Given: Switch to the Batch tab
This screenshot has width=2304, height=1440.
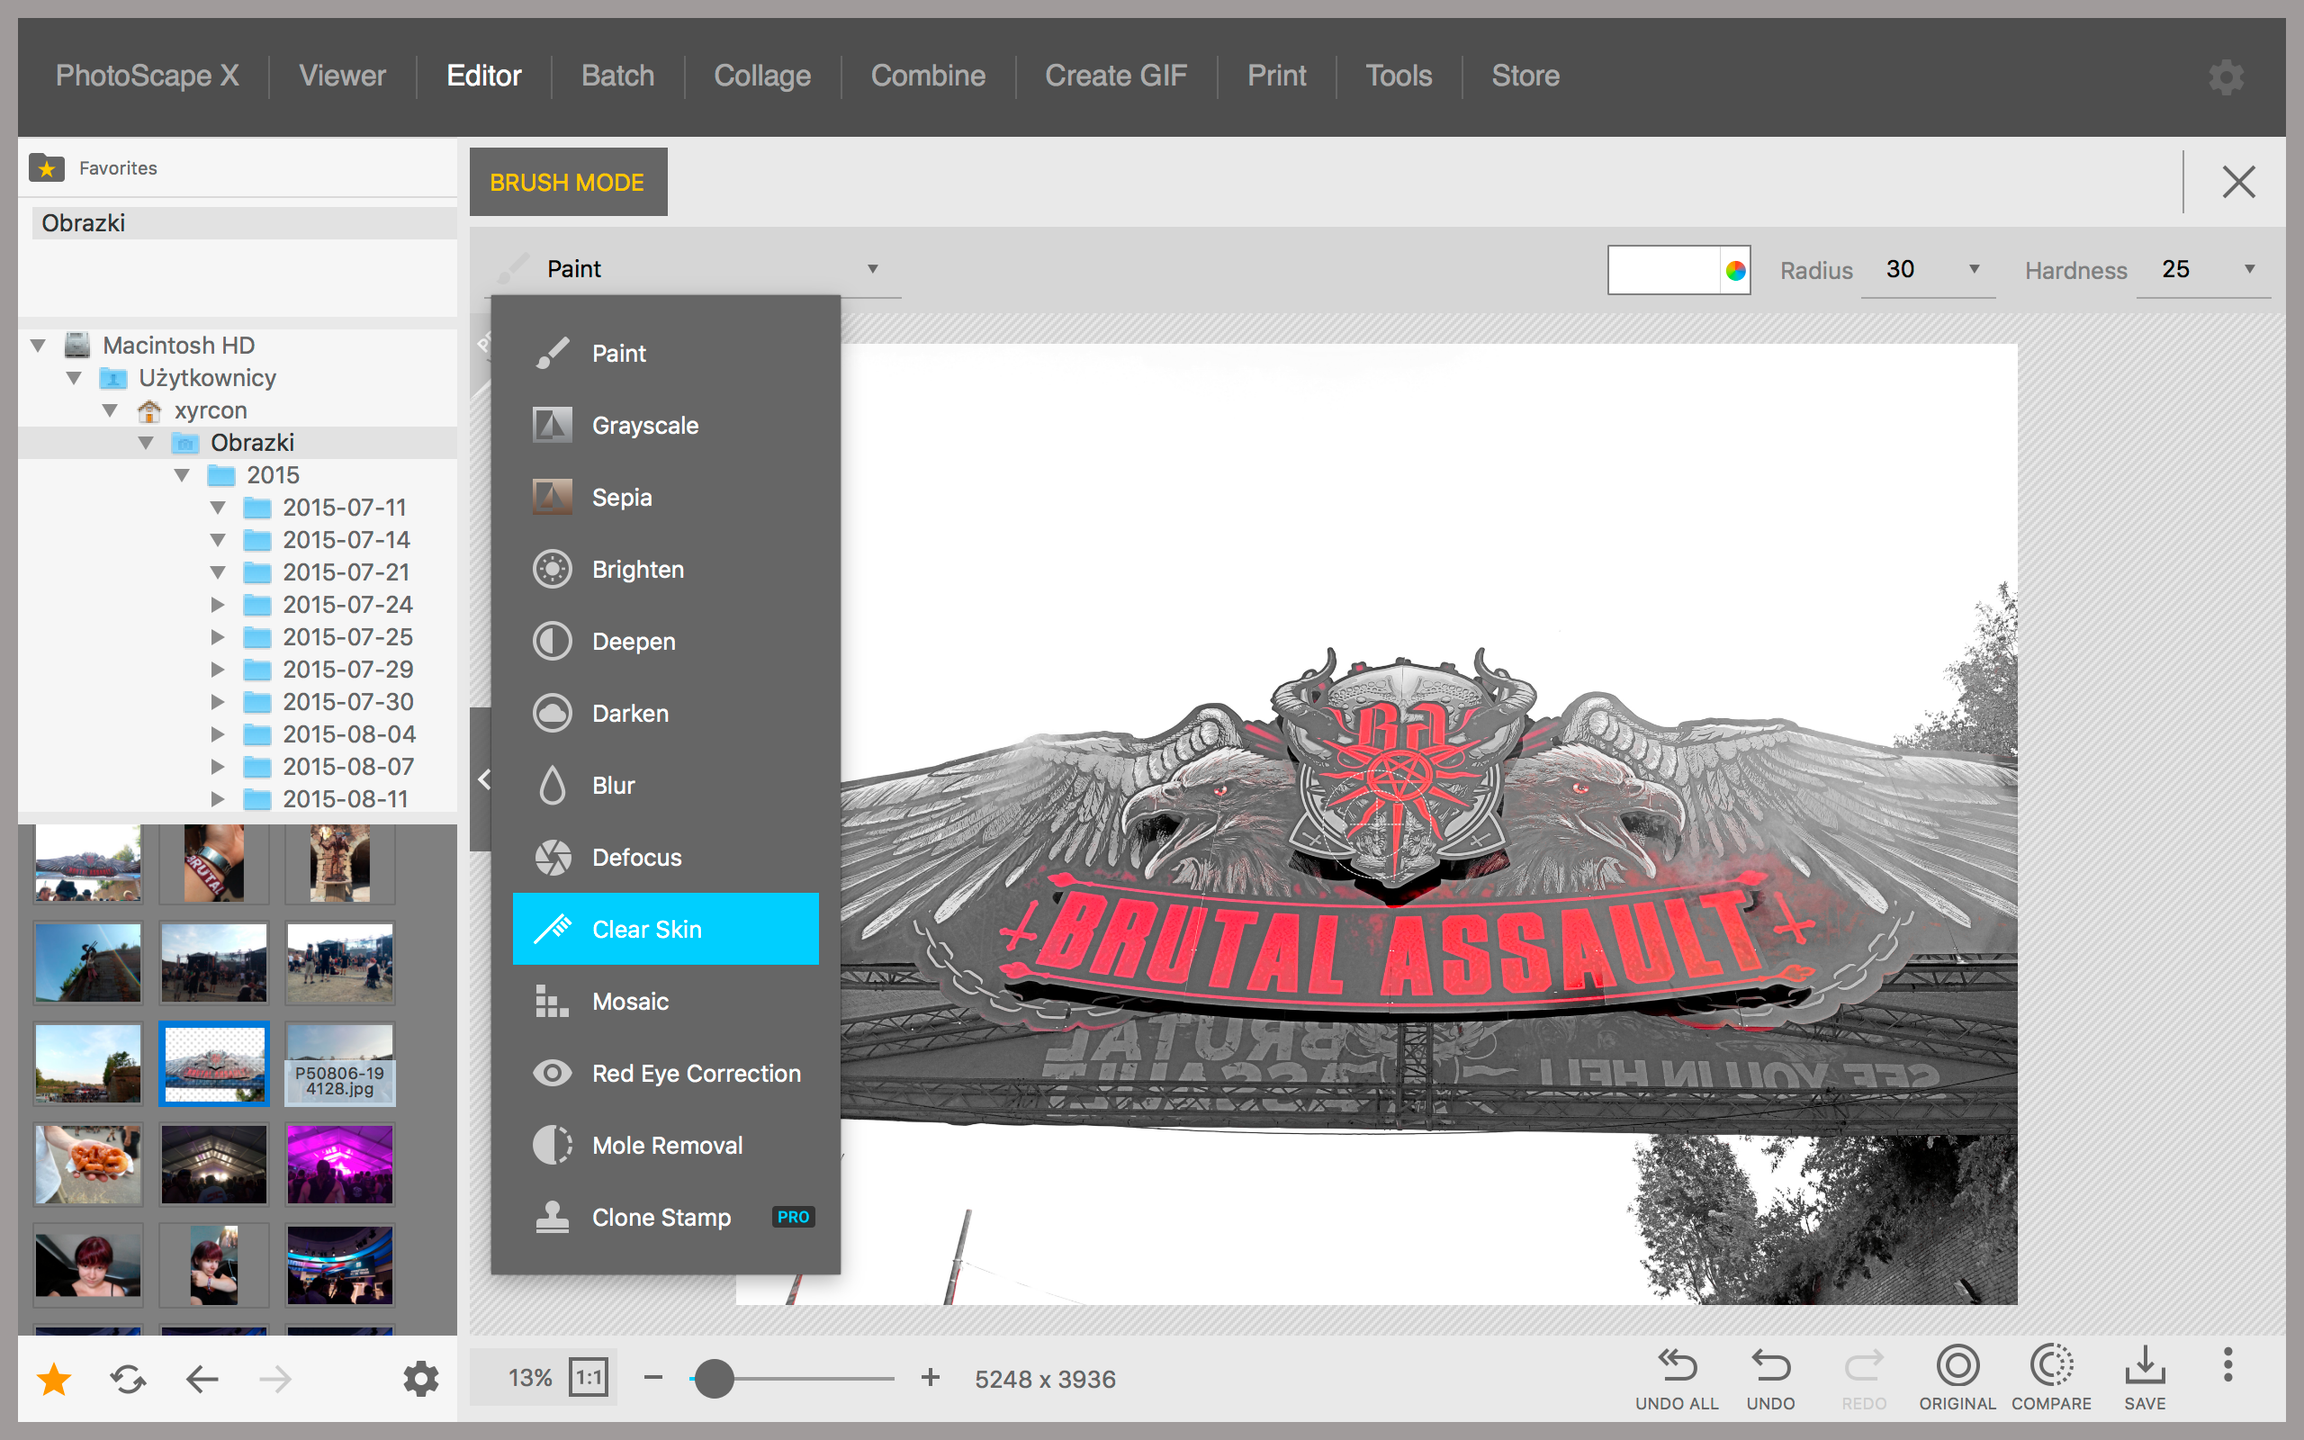Looking at the screenshot, I should 618,76.
